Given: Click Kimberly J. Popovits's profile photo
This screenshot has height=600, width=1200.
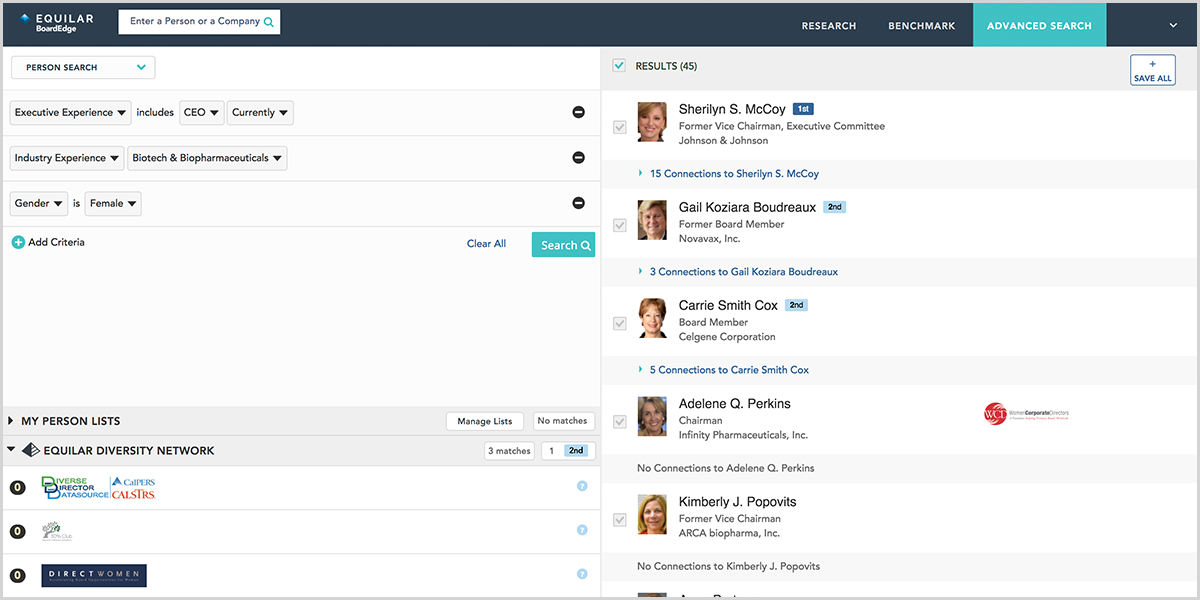Looking at the screenshot, I should 652,514.
